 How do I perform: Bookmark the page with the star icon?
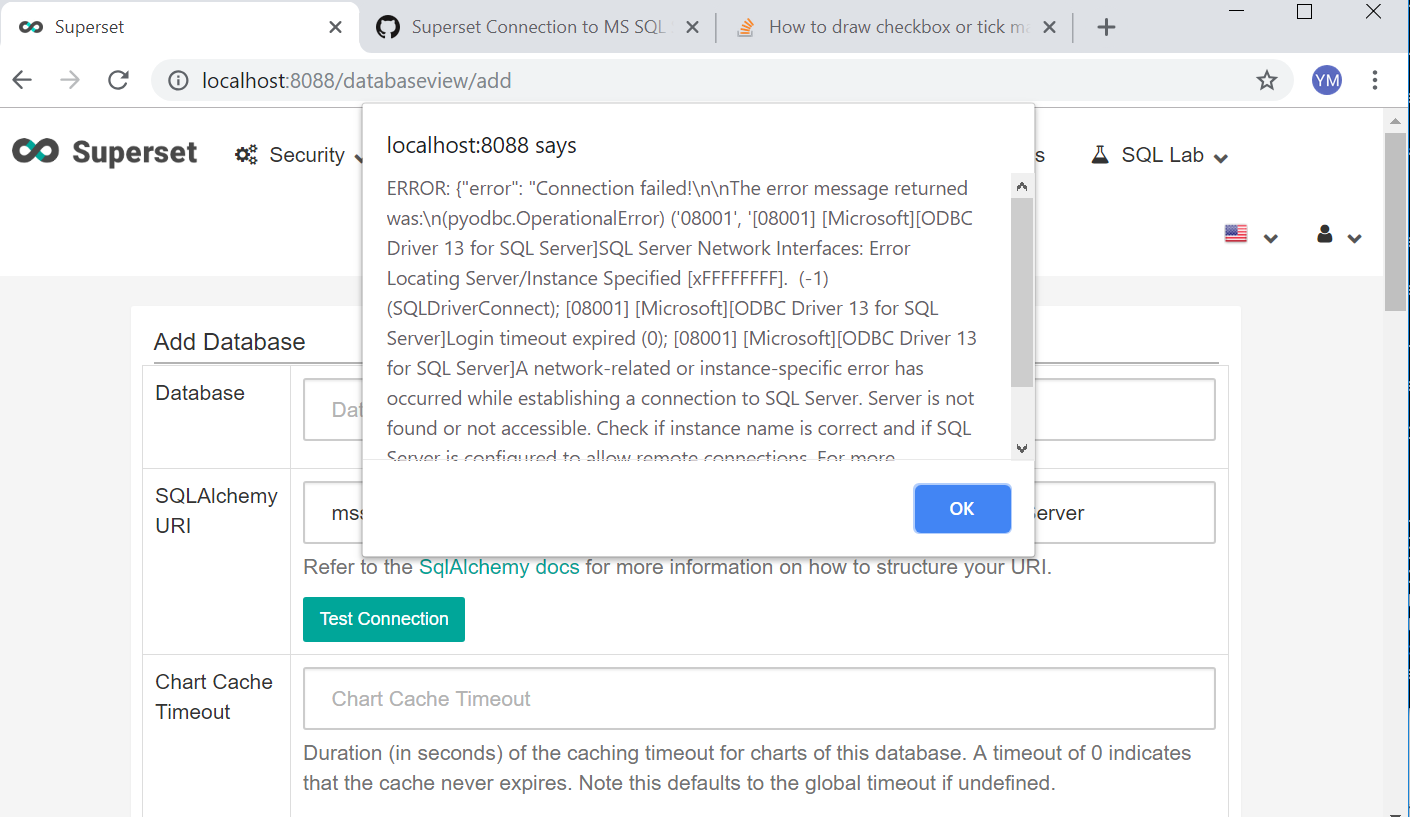(1267, 79)
